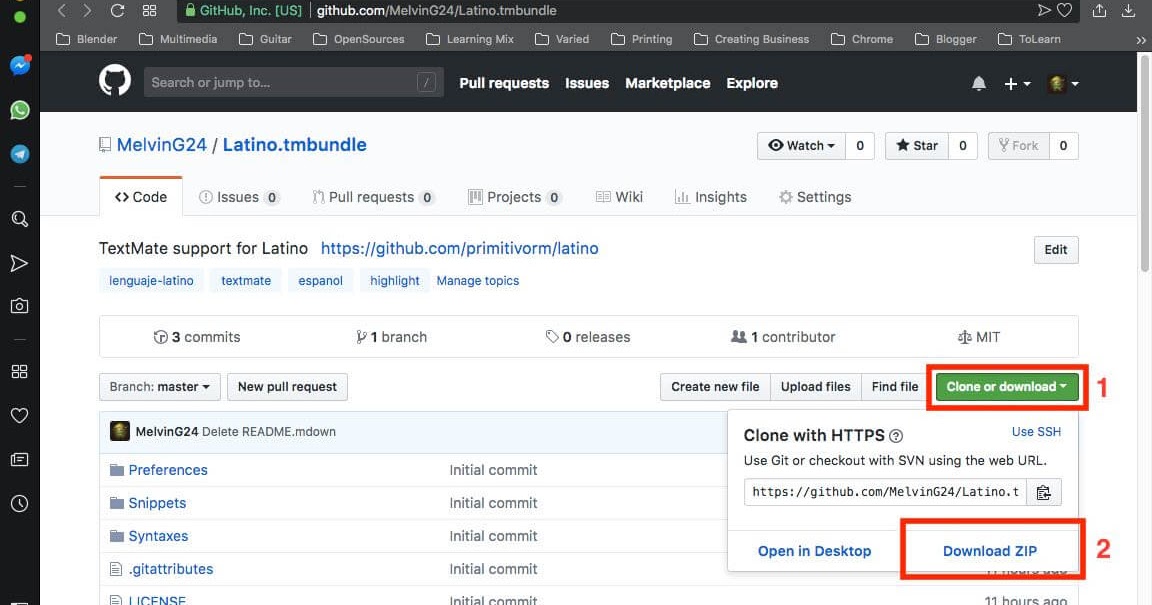Image resolution: width=1152 pixels, height=605 pixels.
Task: Click Open in Desktop link
Action: (814, 551)
